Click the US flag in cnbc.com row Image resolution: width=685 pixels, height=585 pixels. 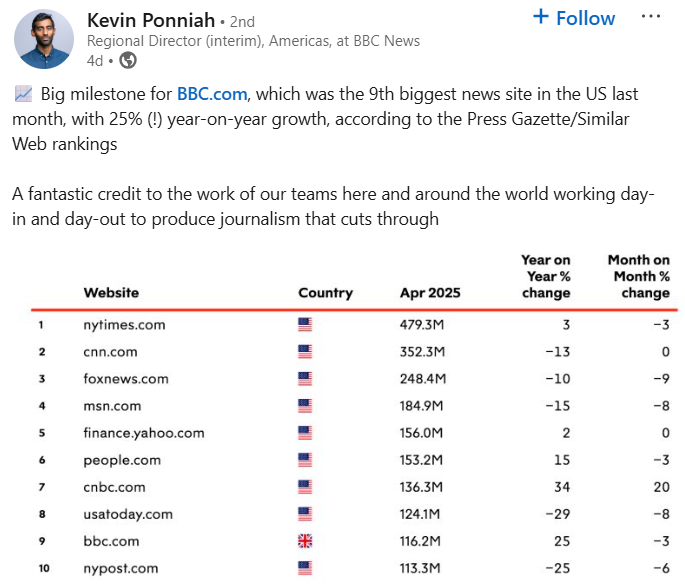click(305, 487)
